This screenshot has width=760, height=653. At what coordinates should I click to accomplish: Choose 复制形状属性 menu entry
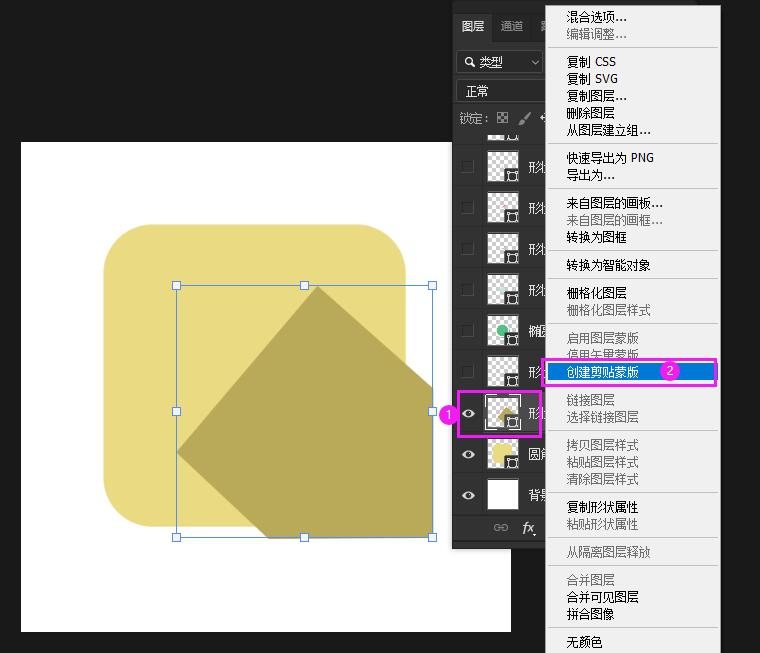(602, 507)
